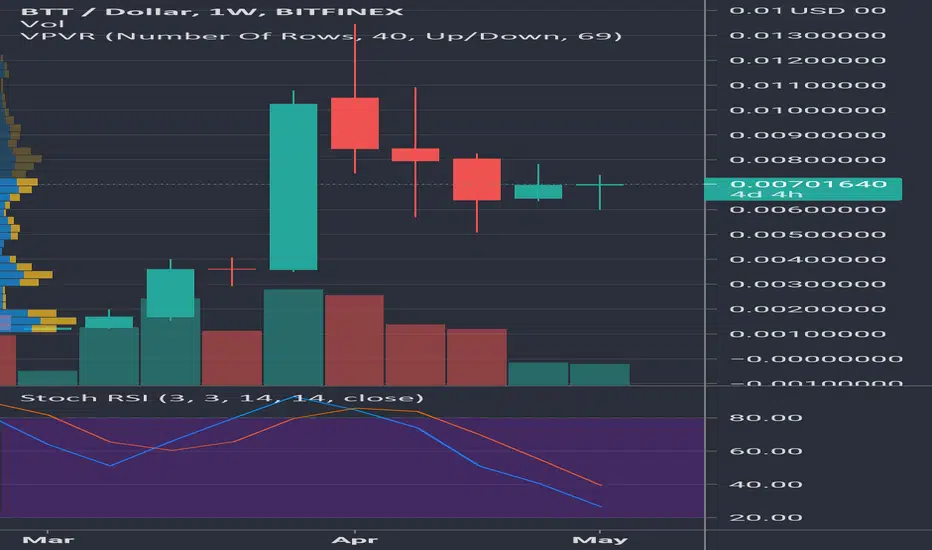The height and width of the screenshot is (550, 932).
Task: Click the 40.00 Stoch RSI axis label
Action: [766, 485]
